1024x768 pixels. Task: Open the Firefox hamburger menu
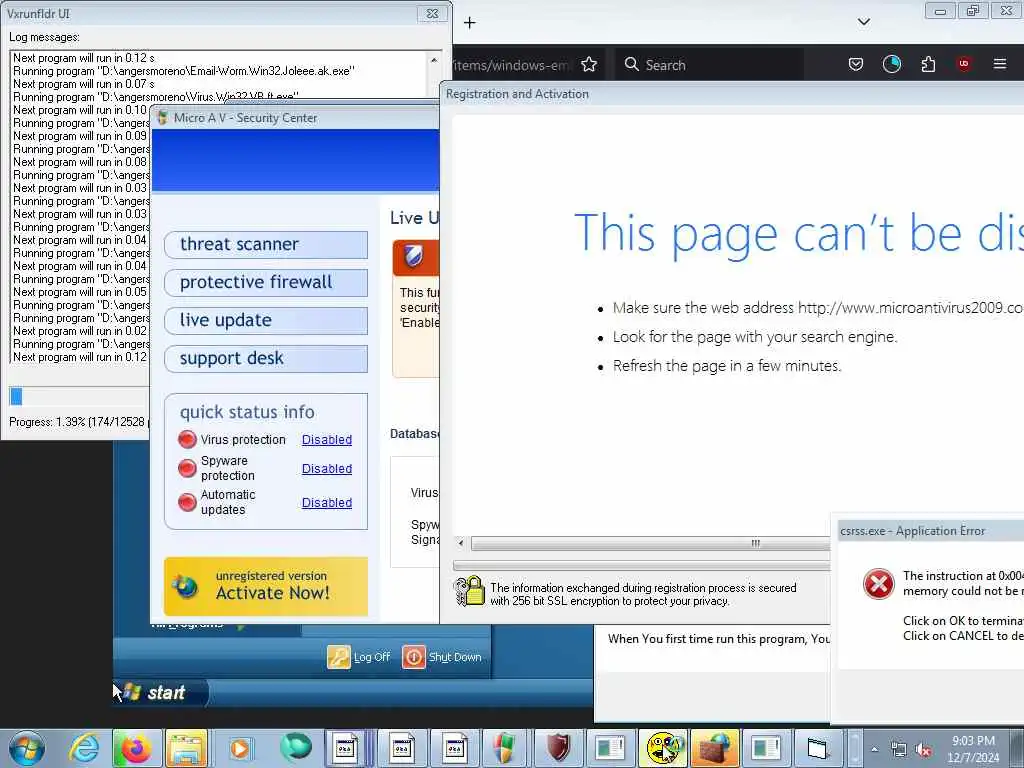click(1000, 64)
